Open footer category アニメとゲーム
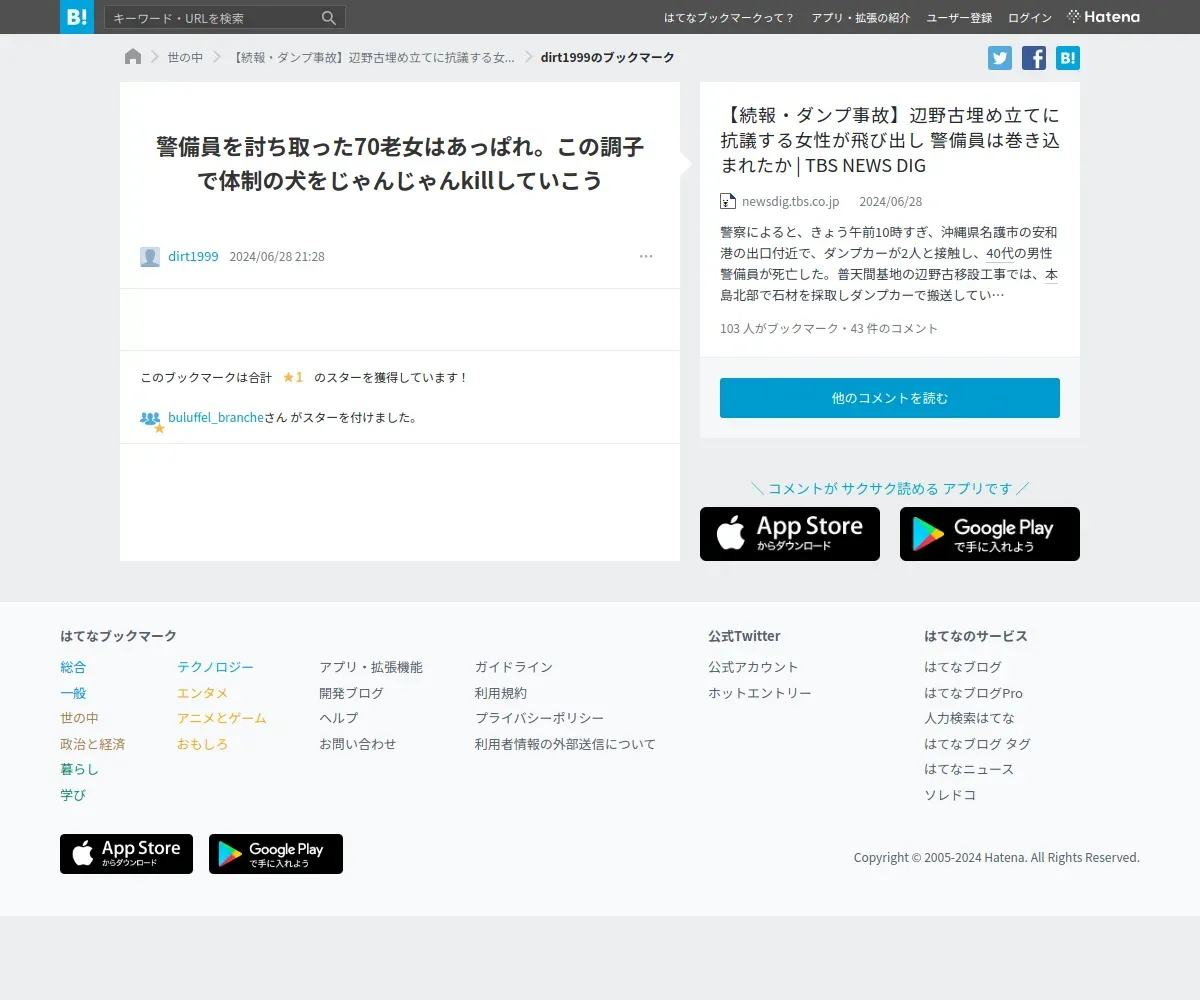 [221, 718]
